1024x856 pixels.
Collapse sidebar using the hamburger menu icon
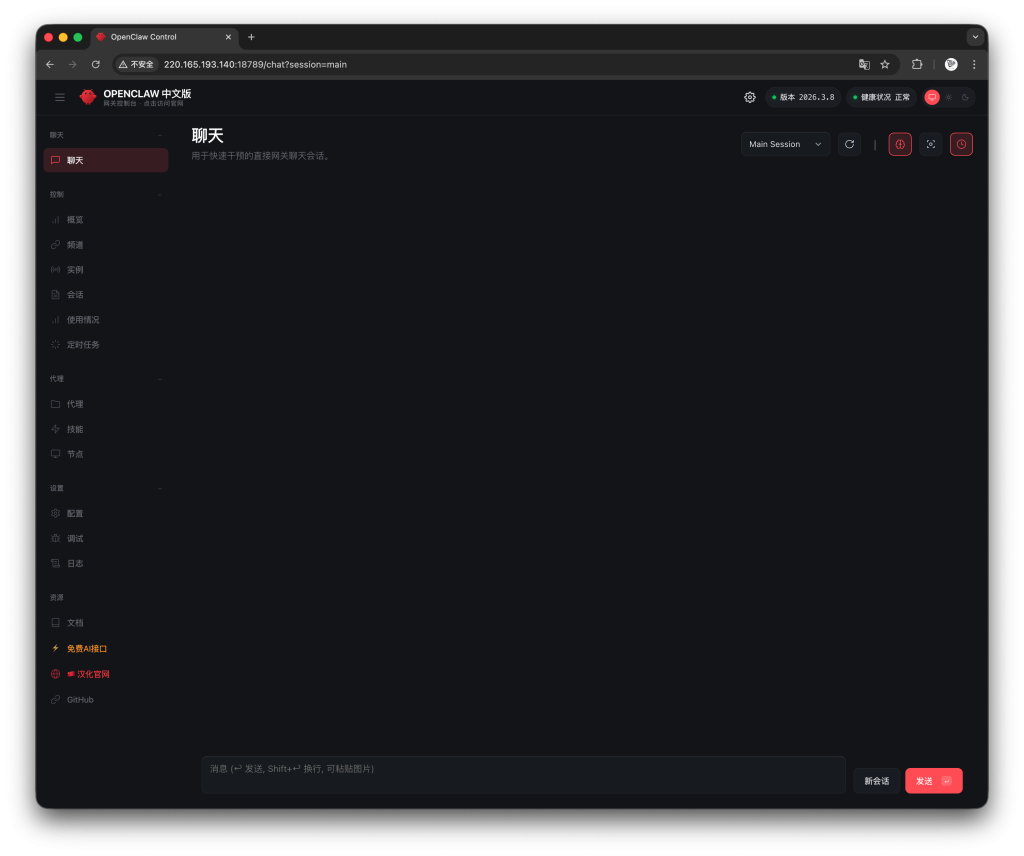pyautogui.click(x=60, y=97)
